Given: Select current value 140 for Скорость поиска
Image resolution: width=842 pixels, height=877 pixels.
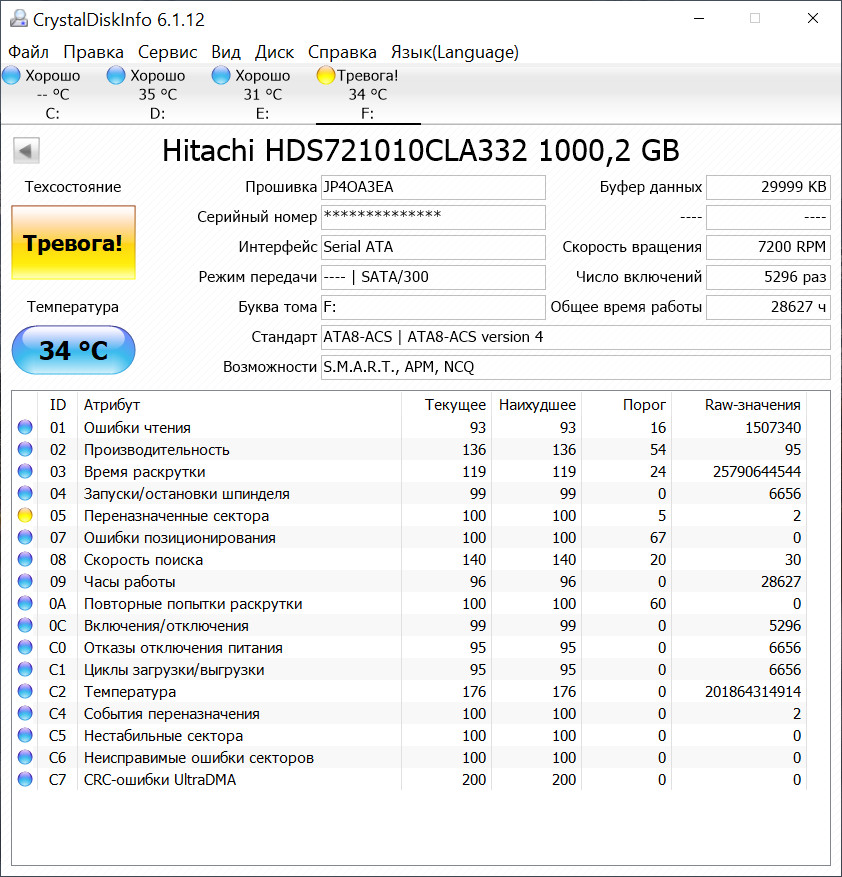Looking at the screenshot, I should pos(474,559).
